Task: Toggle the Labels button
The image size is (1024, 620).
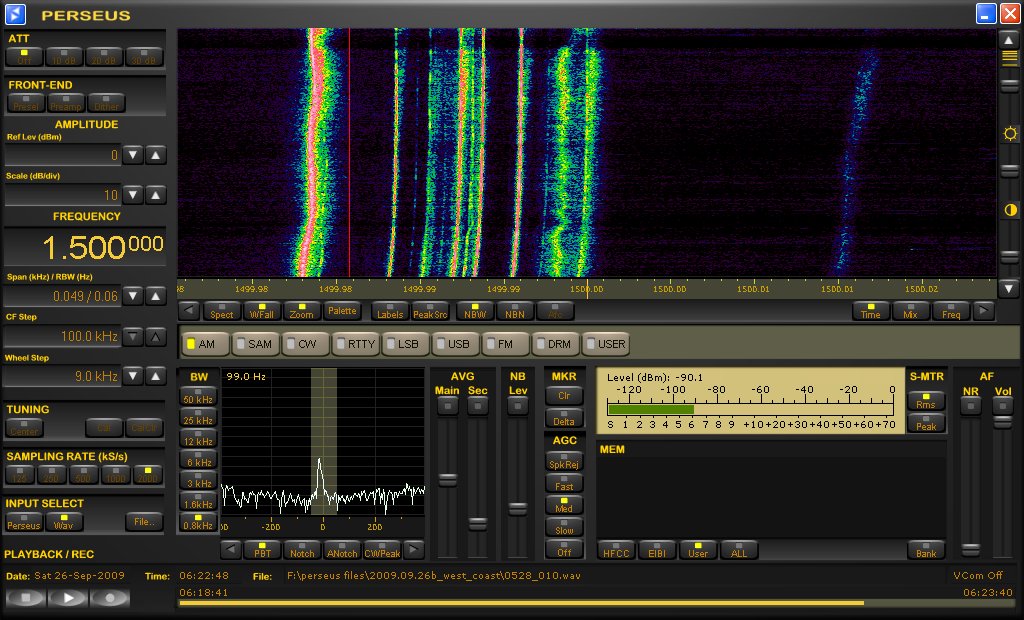Action: (390, 311)
